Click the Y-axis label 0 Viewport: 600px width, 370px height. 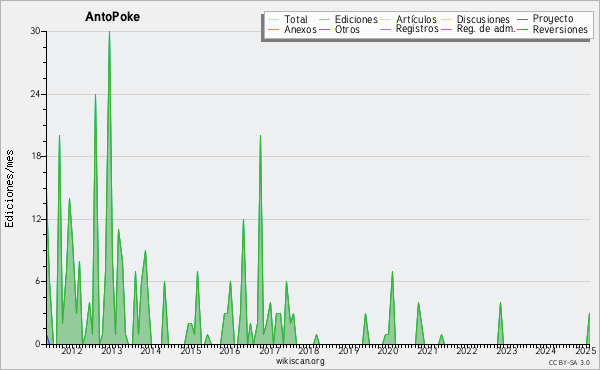click(38, 344)
